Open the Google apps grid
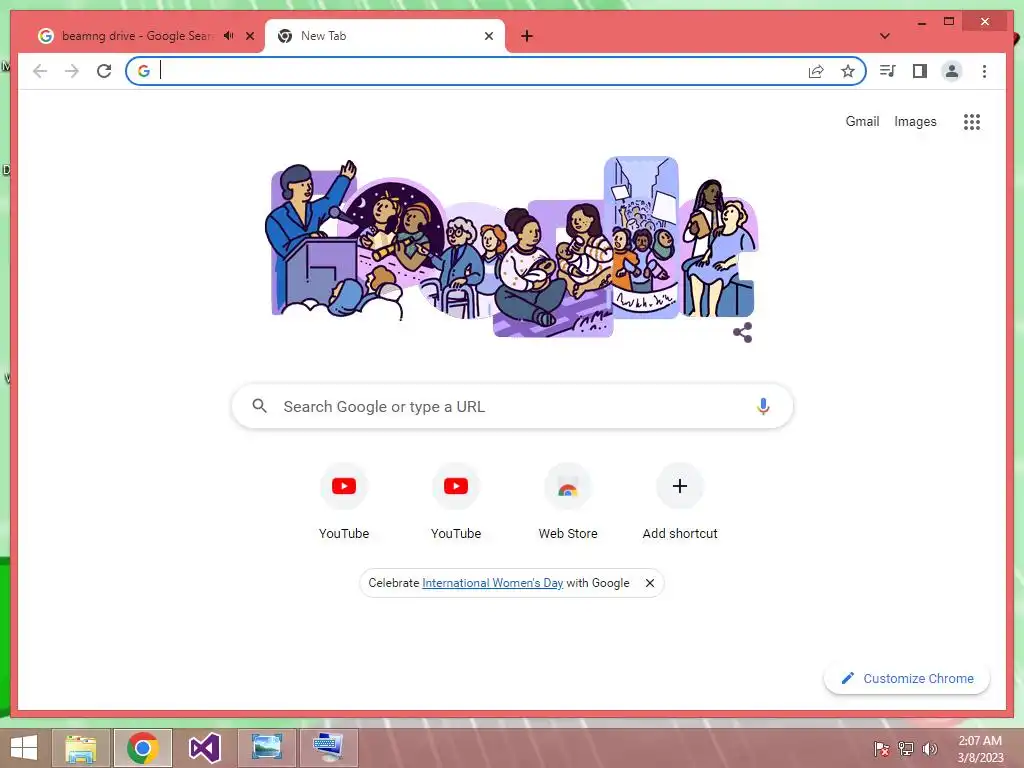 point(972,121)
